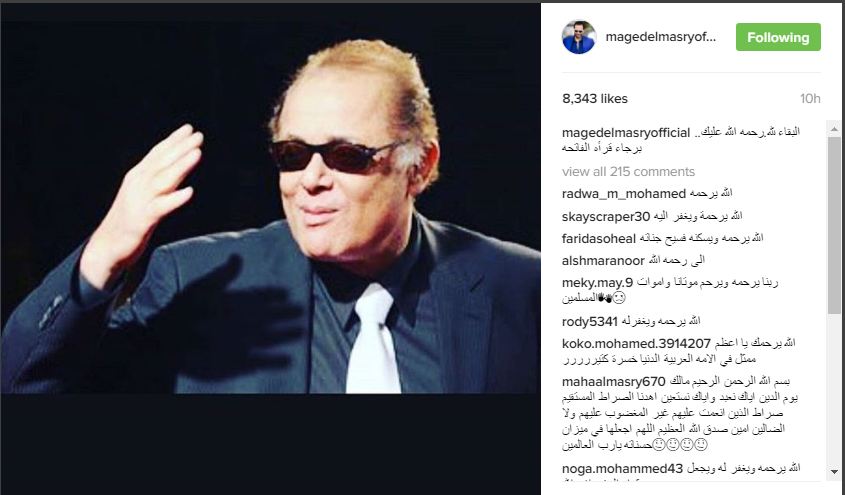This screenshot has width=845, height=495.
Task: View the 8,343 likes list
Action: [595, 99]
